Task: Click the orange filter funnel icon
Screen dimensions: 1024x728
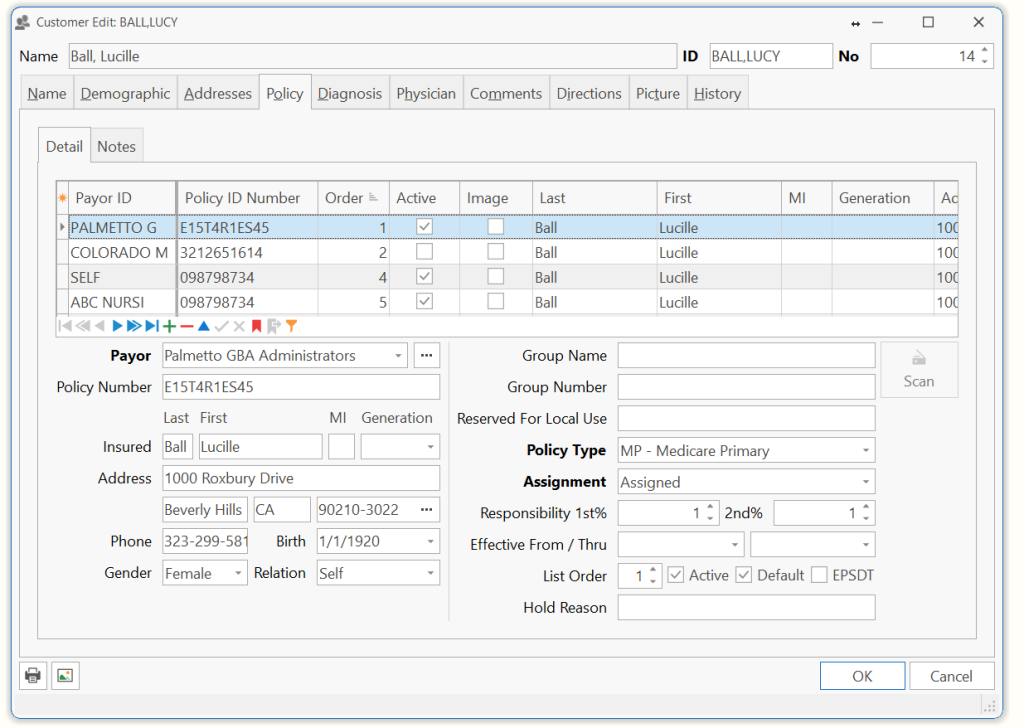Action: 291,326
